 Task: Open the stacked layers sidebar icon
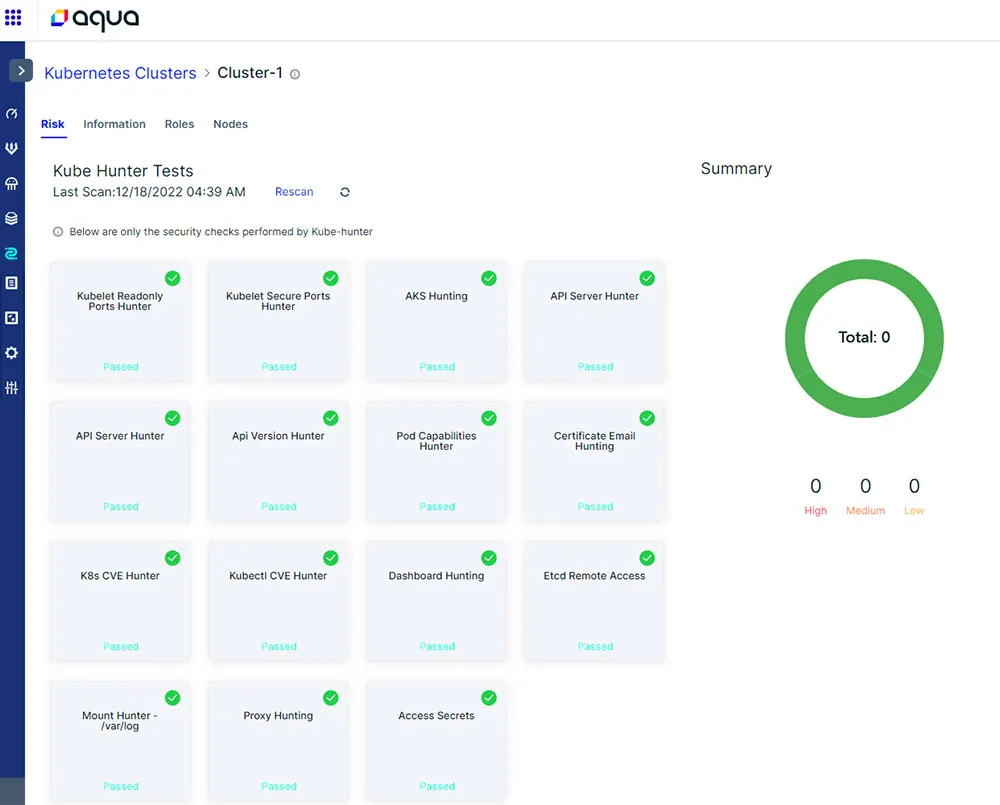[11, 219]
